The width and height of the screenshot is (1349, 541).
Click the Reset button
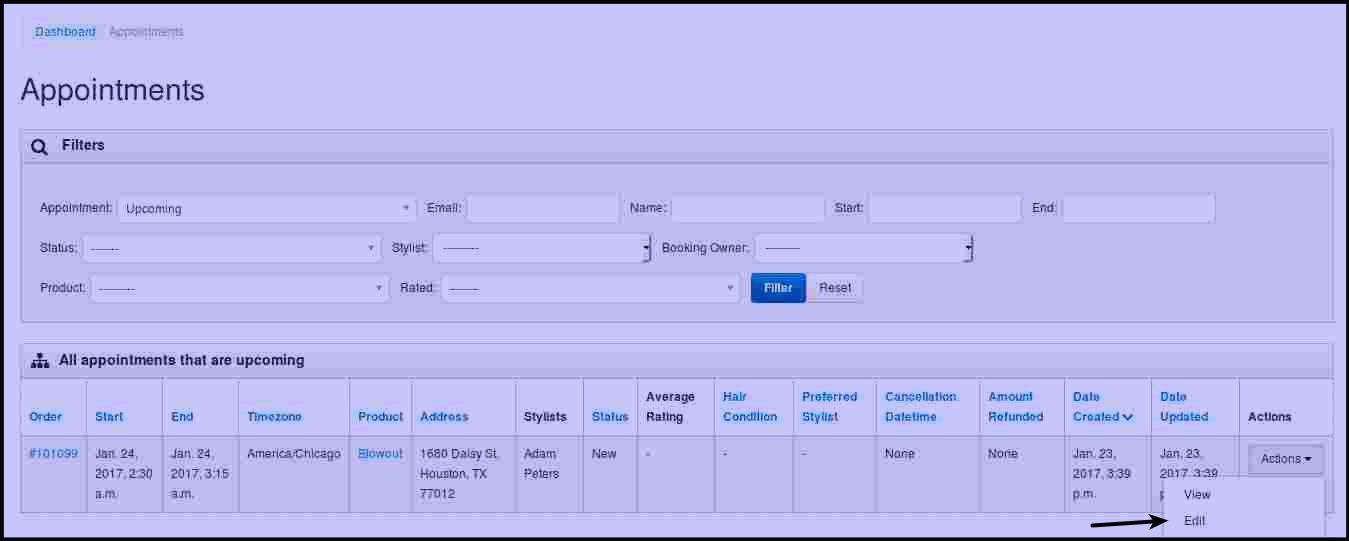[835, 288]
